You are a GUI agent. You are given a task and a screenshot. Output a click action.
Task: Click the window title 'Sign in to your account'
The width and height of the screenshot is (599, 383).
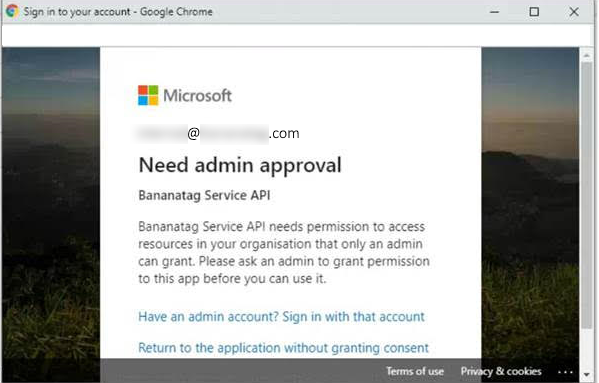[x=77, y=12]
